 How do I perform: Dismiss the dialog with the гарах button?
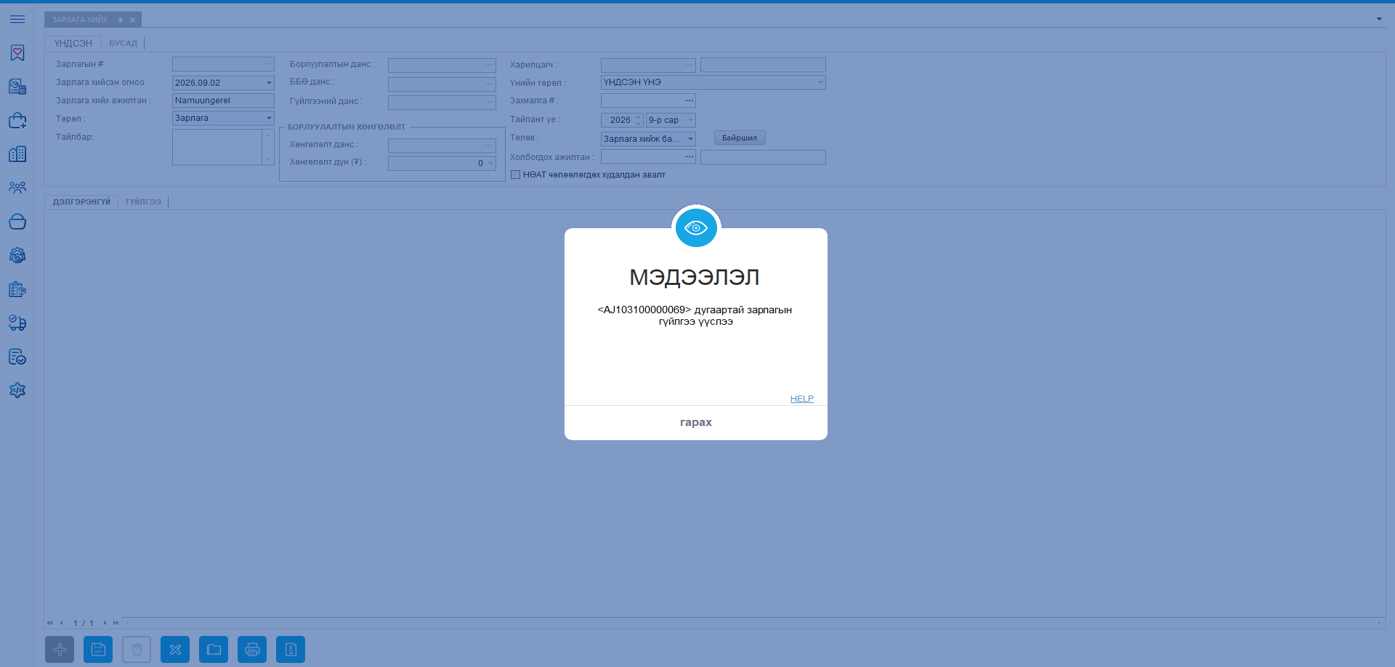coord(695,422)
